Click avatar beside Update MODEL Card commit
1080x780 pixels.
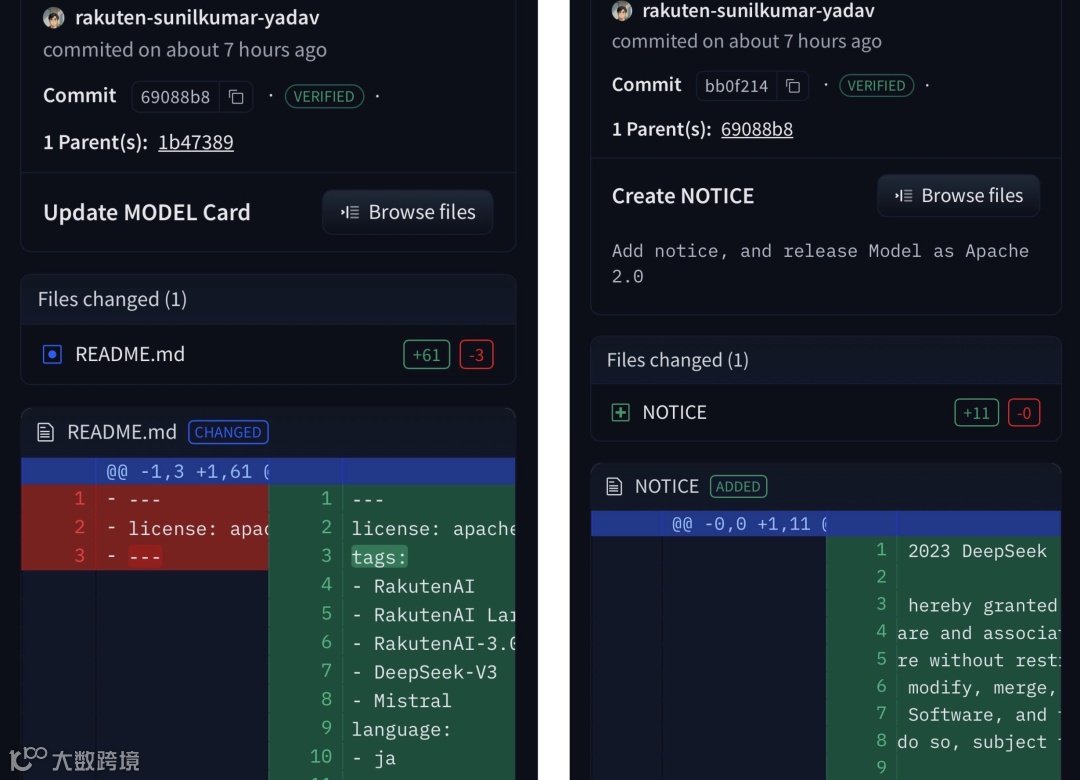(54, 18)
